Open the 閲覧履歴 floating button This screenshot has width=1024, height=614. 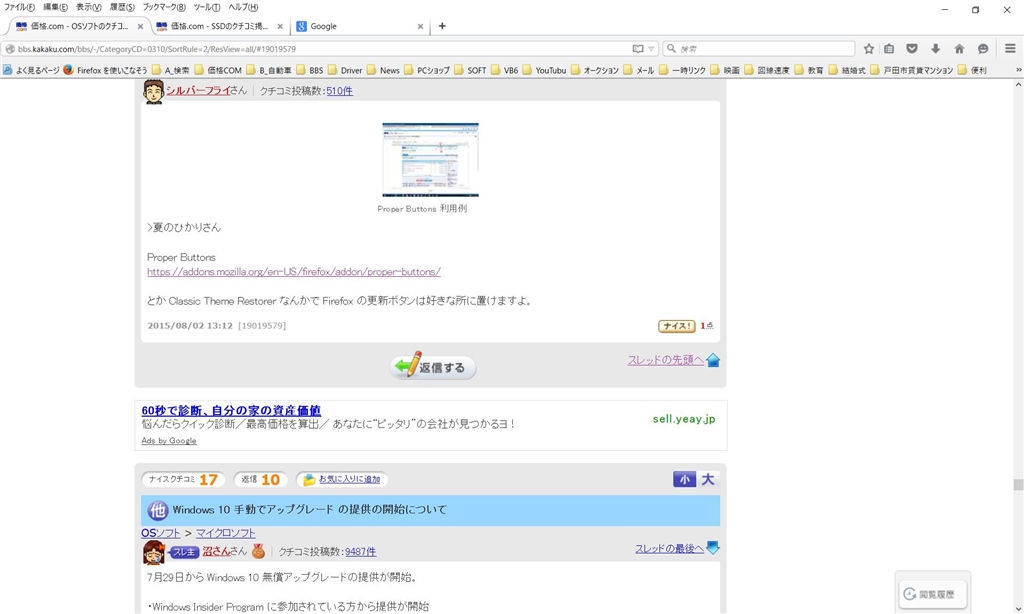click(933, 594)
